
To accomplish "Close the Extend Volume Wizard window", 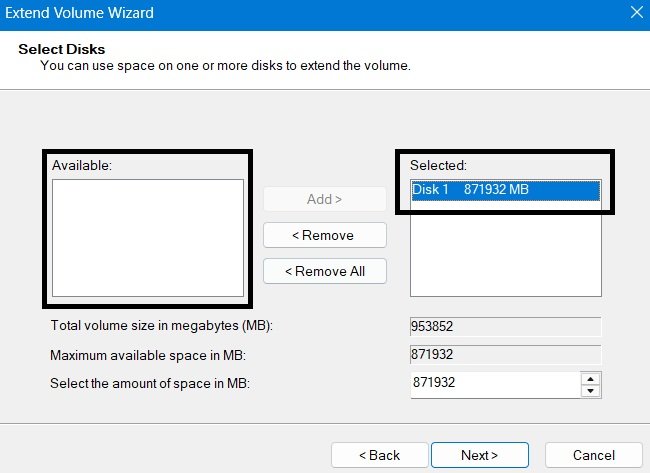I will point(636,12).
